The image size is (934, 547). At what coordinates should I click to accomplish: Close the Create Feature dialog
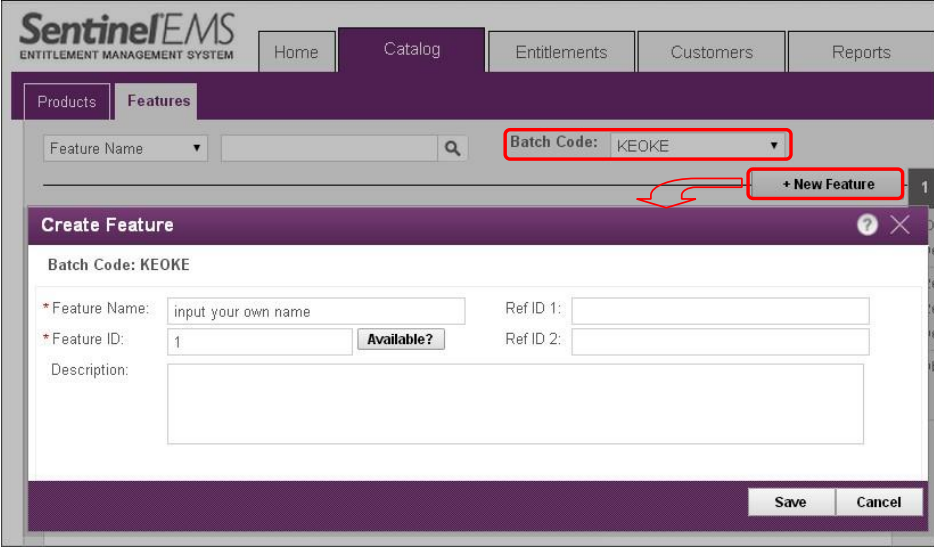[x=900, y=225]
